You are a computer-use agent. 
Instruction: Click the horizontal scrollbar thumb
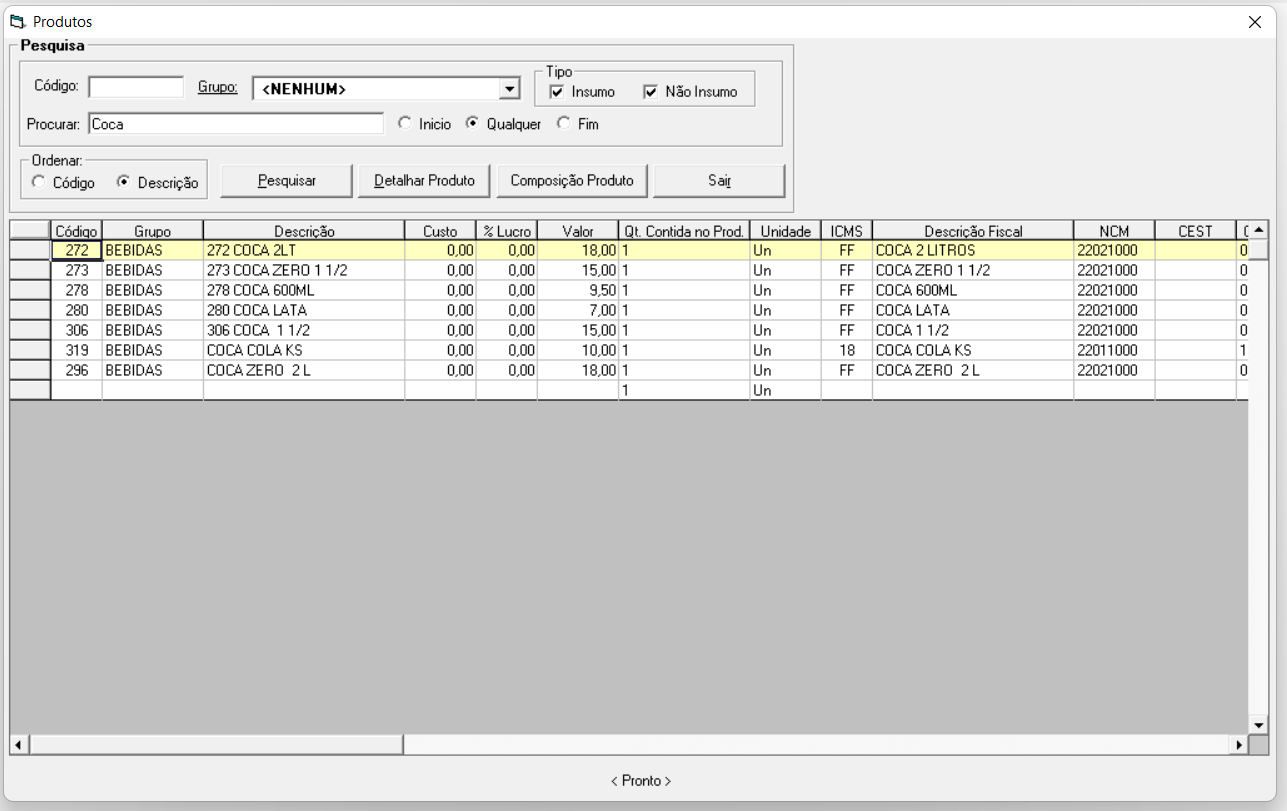(x=216, y=745)
